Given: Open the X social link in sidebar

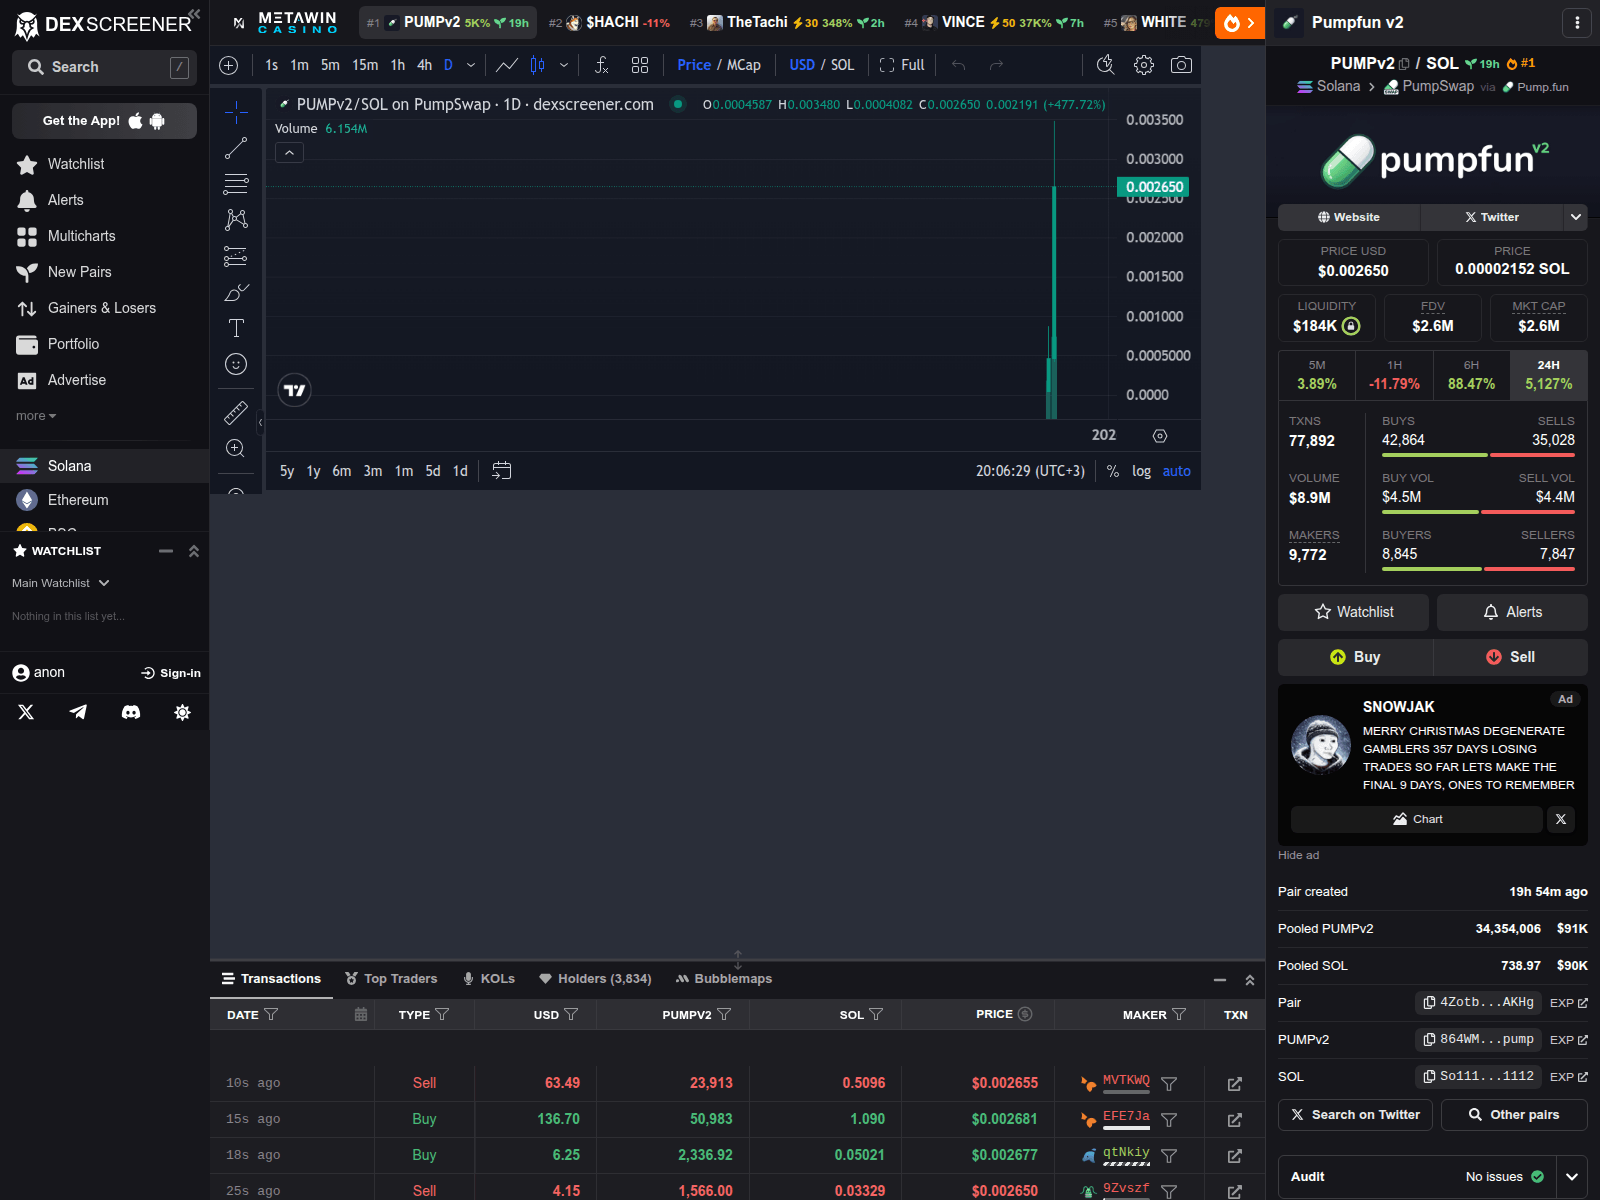Looking at the screenshot, I should [26, 712].
